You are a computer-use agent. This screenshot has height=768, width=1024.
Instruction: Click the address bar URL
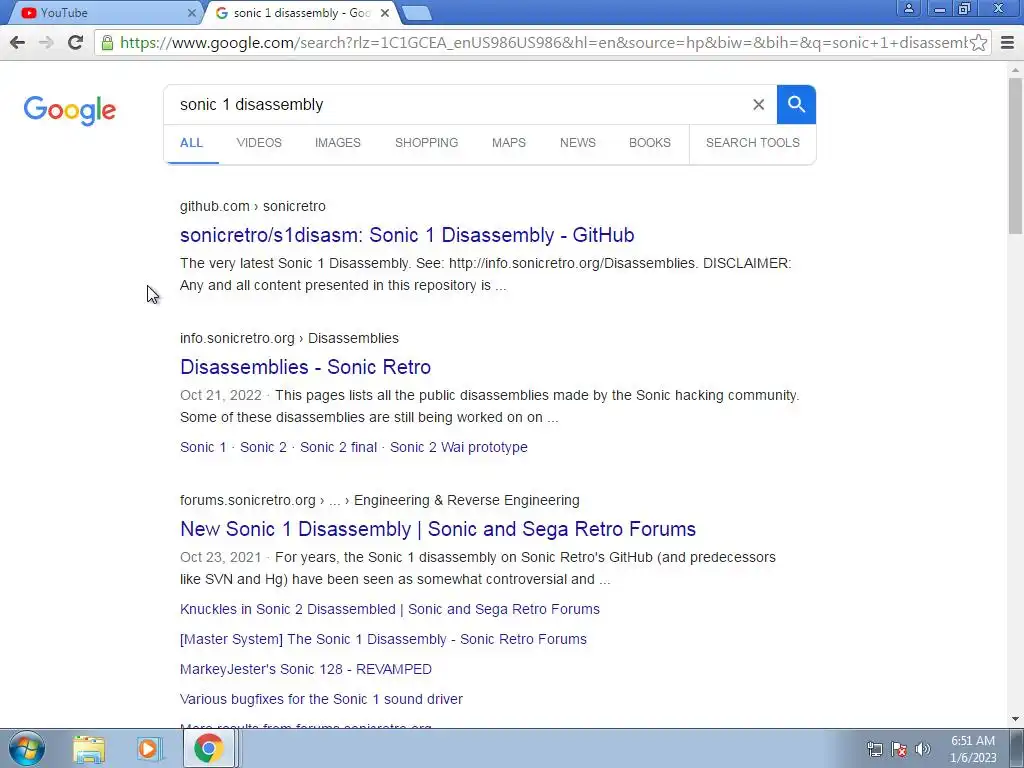[x=542, y=43]
